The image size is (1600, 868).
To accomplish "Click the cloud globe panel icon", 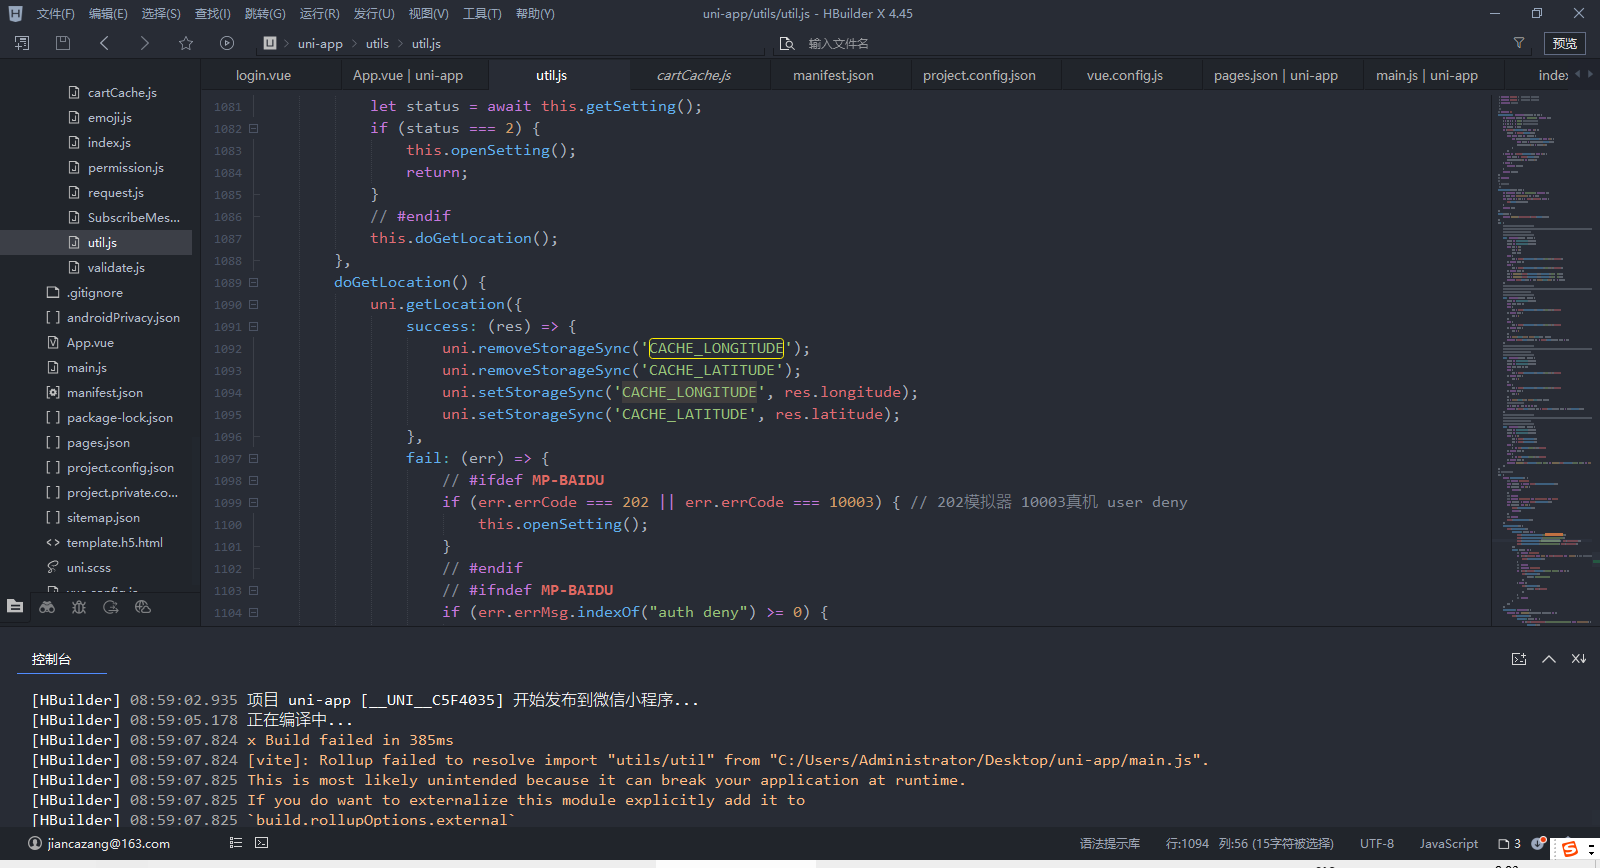I will point(143,607).
